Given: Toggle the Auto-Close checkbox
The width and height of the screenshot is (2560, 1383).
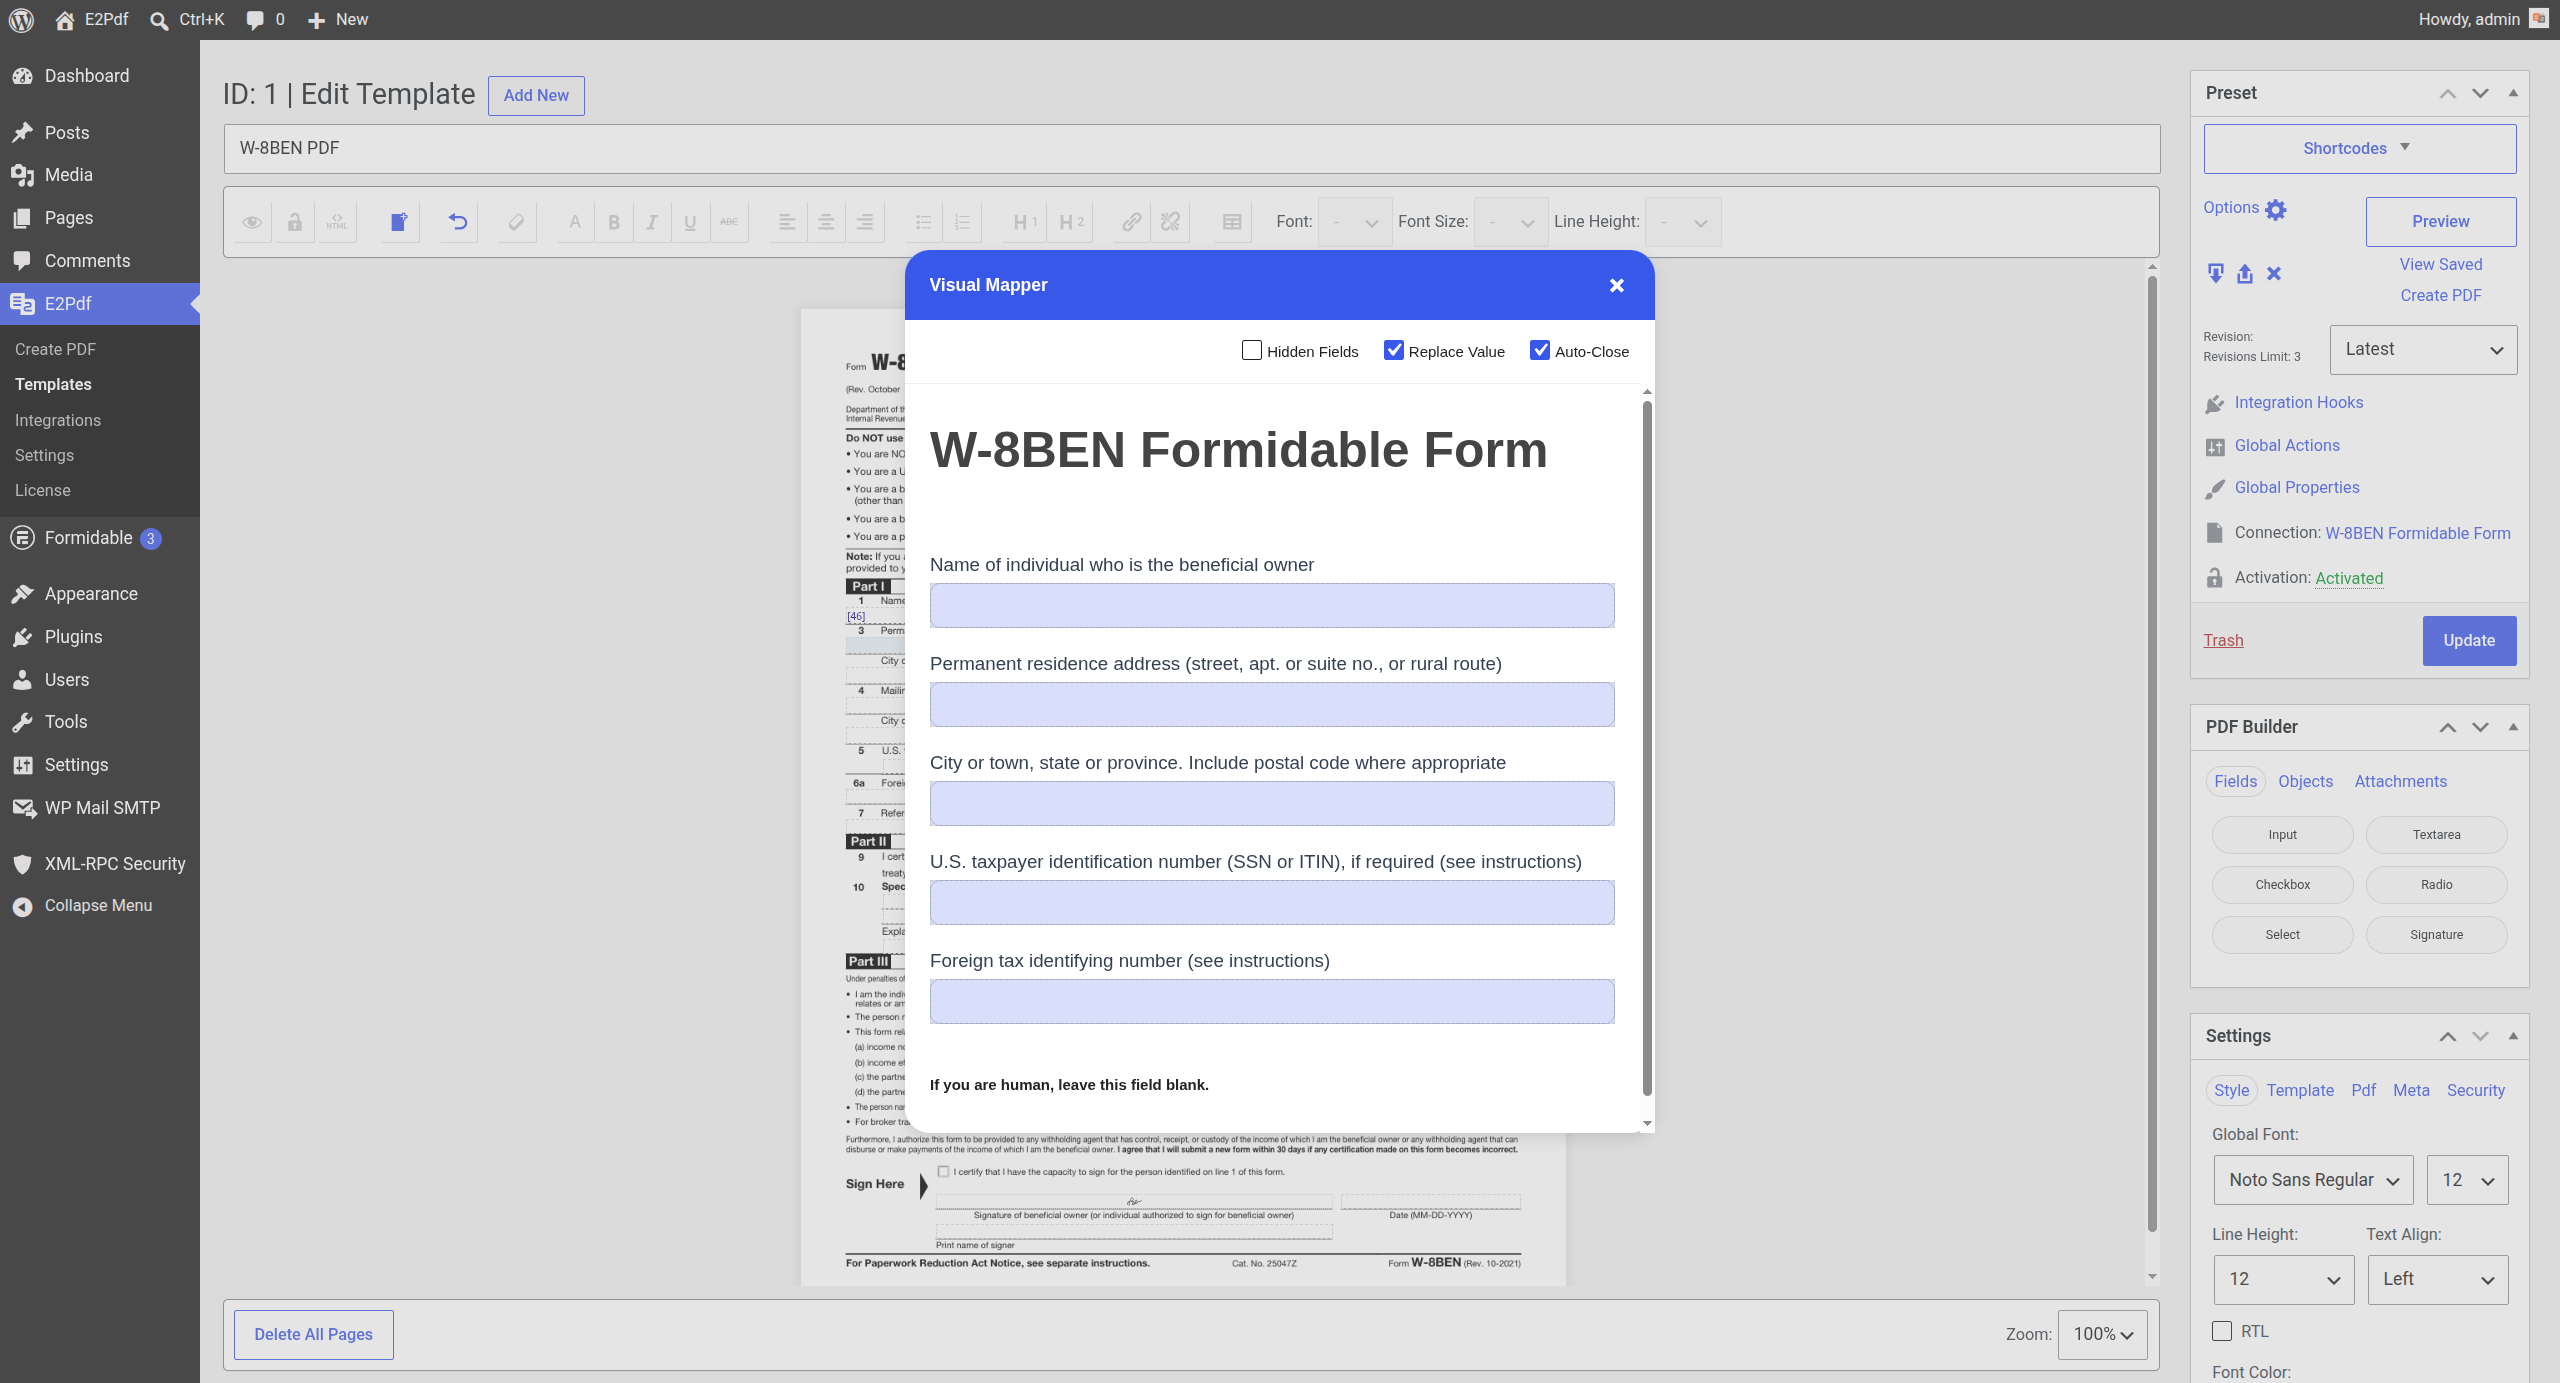Looking at the screenshot, I should (1539, 350).
